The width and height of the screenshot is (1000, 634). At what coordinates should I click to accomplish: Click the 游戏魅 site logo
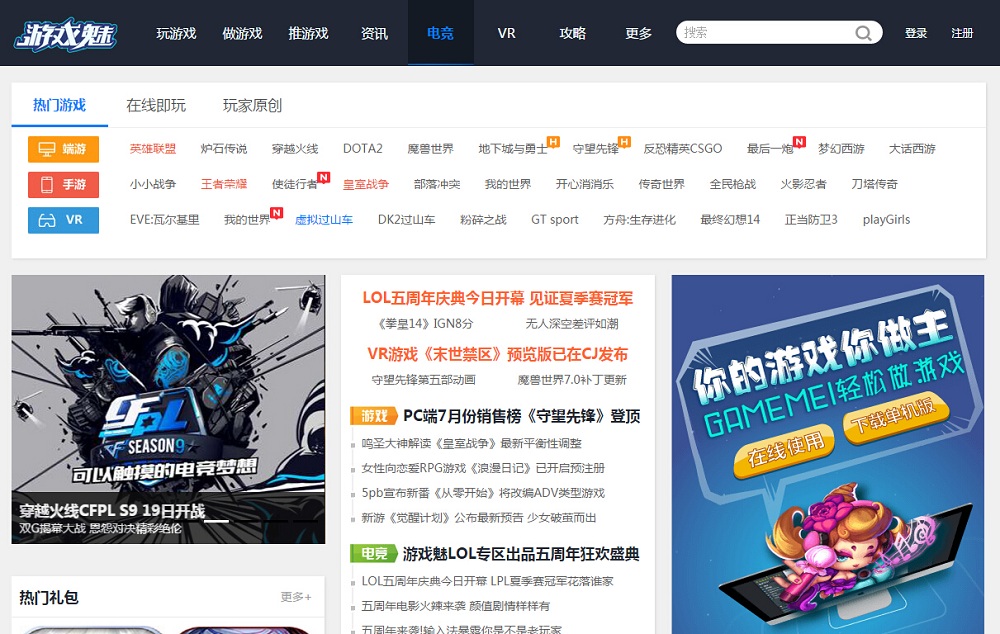point(66,34)
